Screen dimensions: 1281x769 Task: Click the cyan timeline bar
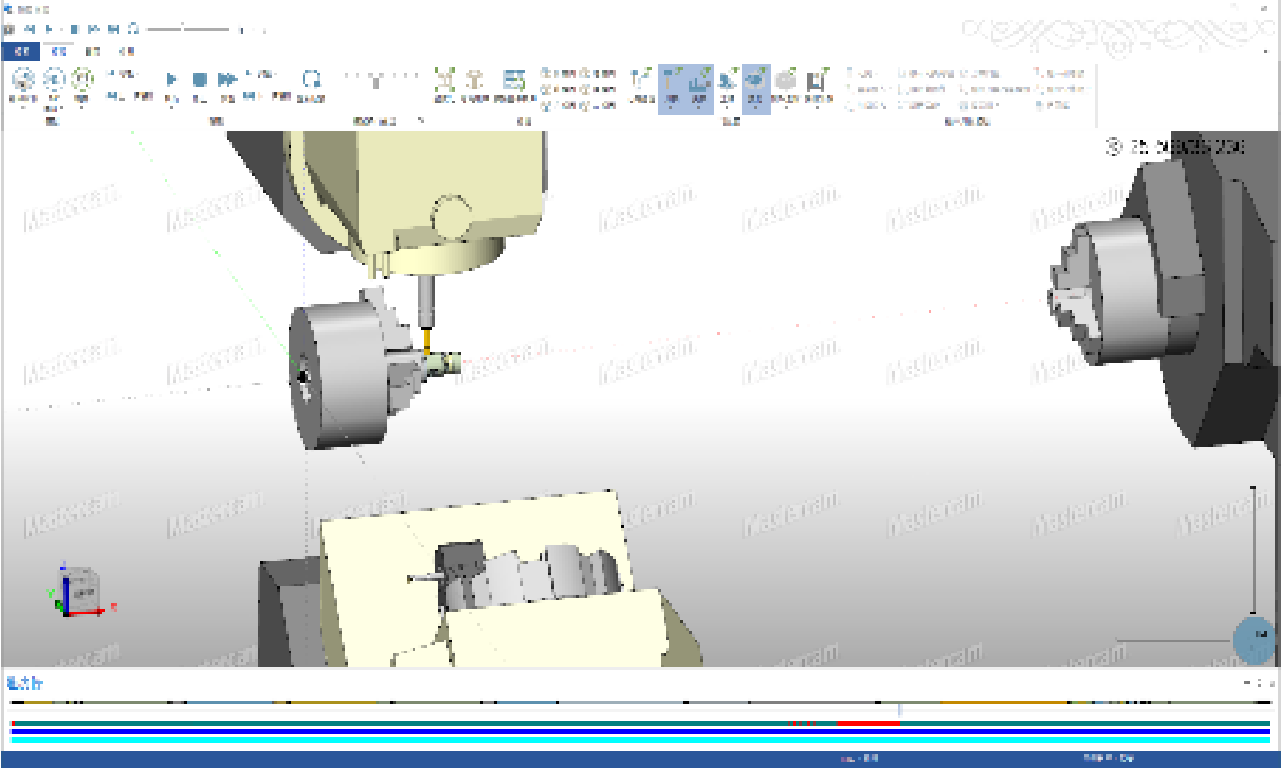640,741
